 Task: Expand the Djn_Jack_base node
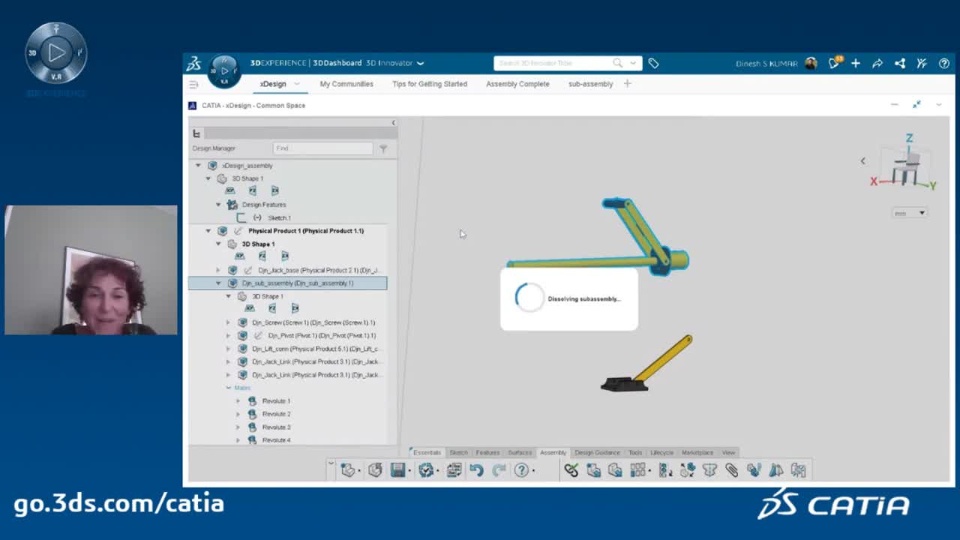coord(218,270)
